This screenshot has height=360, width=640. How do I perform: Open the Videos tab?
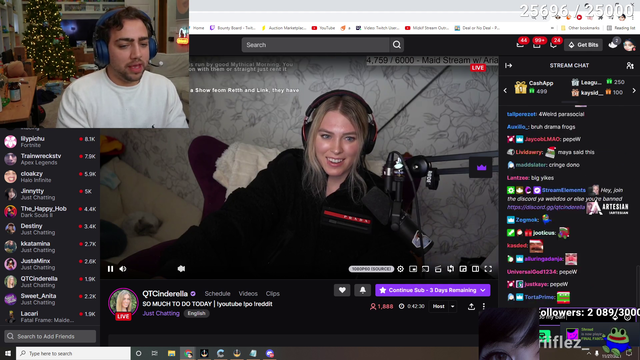(248, 293)
